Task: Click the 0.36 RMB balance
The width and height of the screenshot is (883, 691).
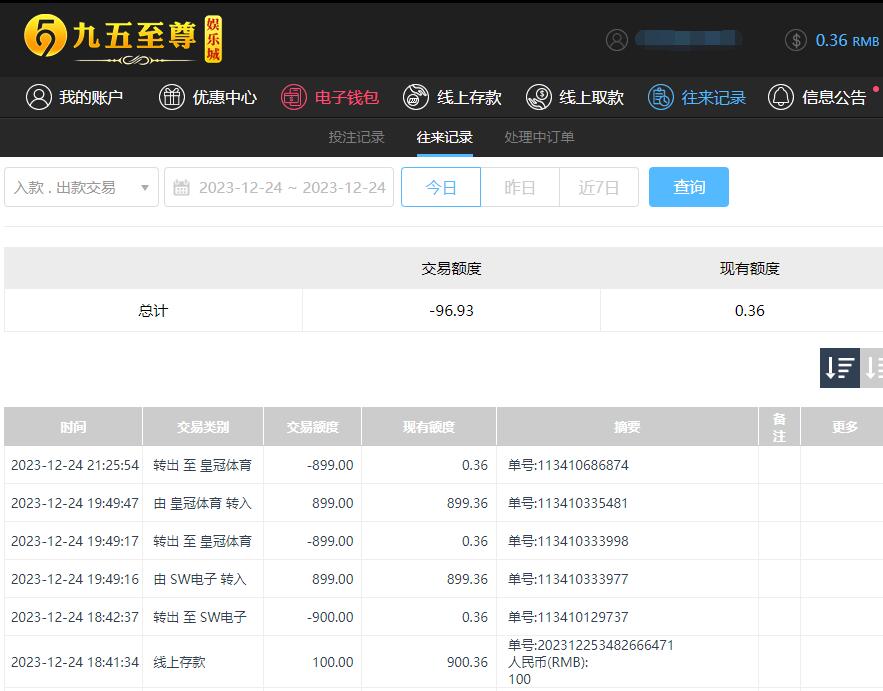Action: click(x=846, y=40)
